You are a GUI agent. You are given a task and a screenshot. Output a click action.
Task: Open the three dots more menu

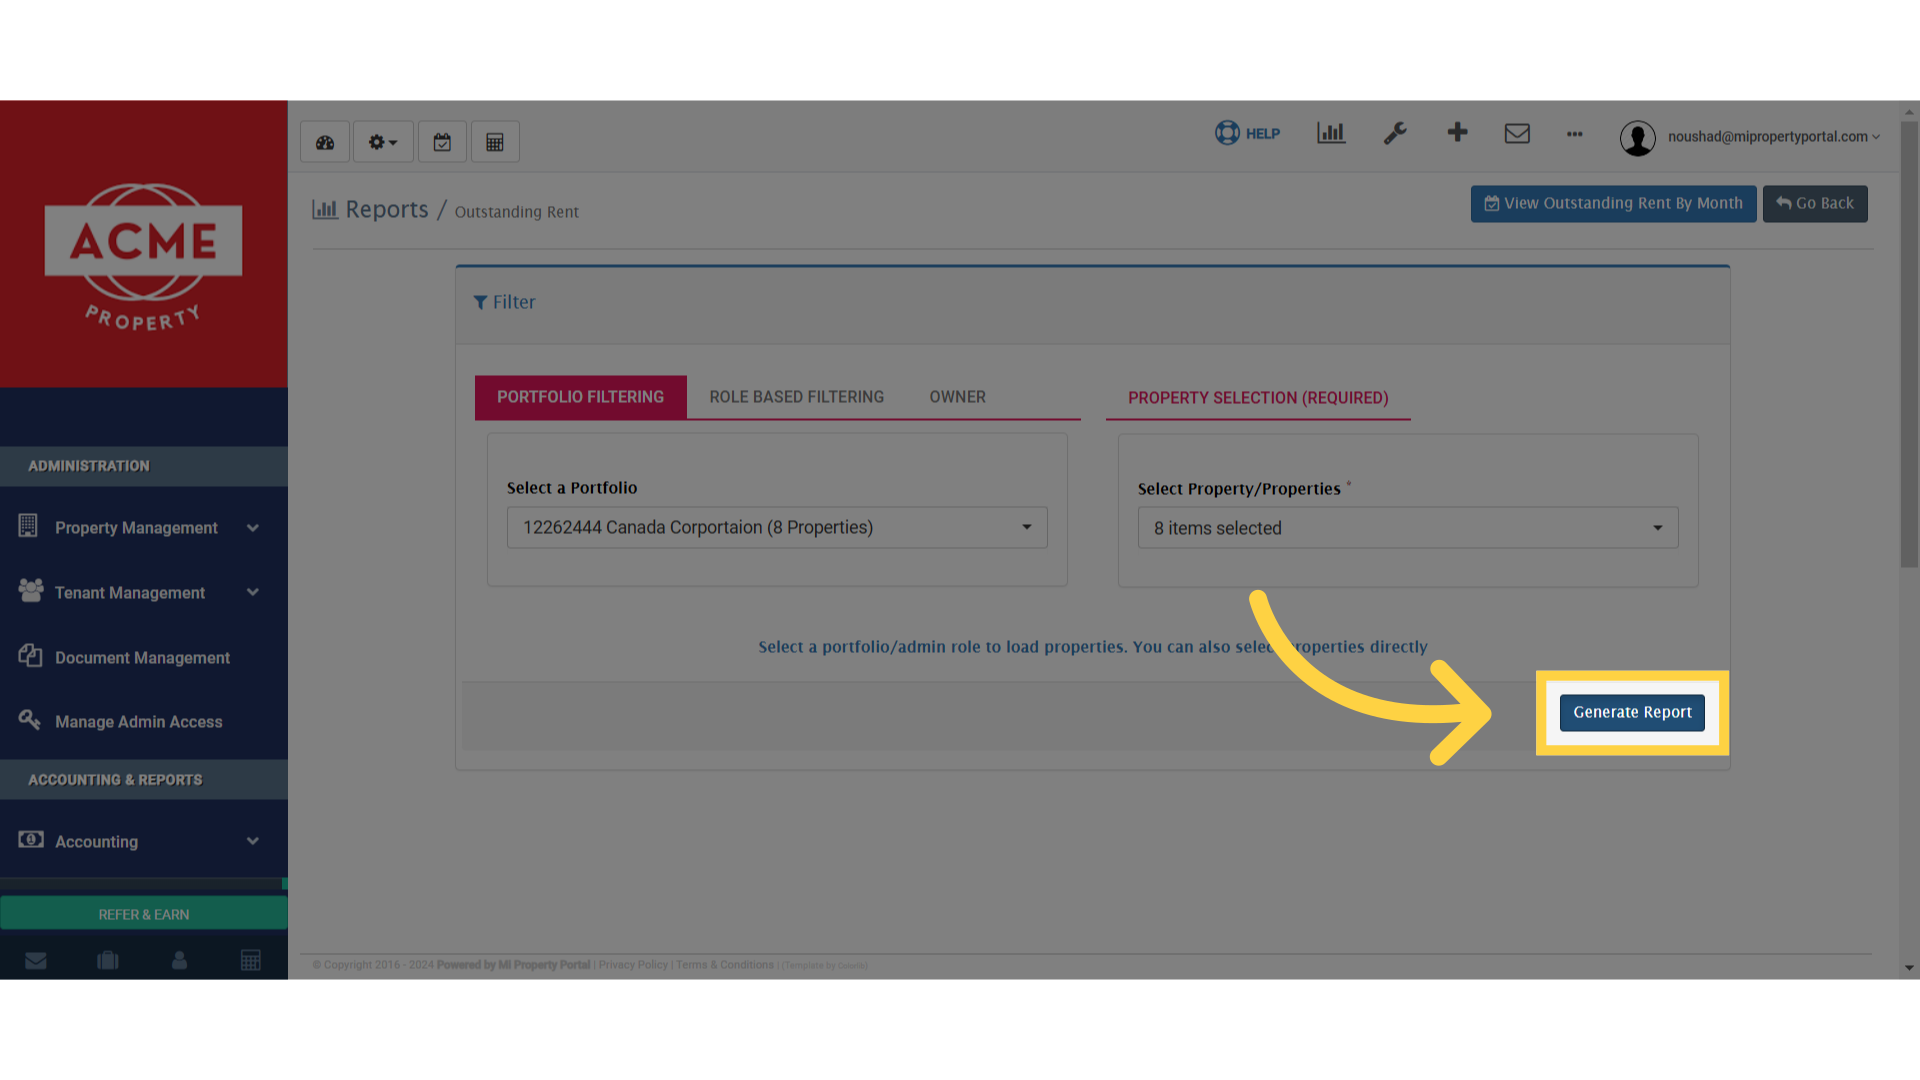[x=1575, y=134]
